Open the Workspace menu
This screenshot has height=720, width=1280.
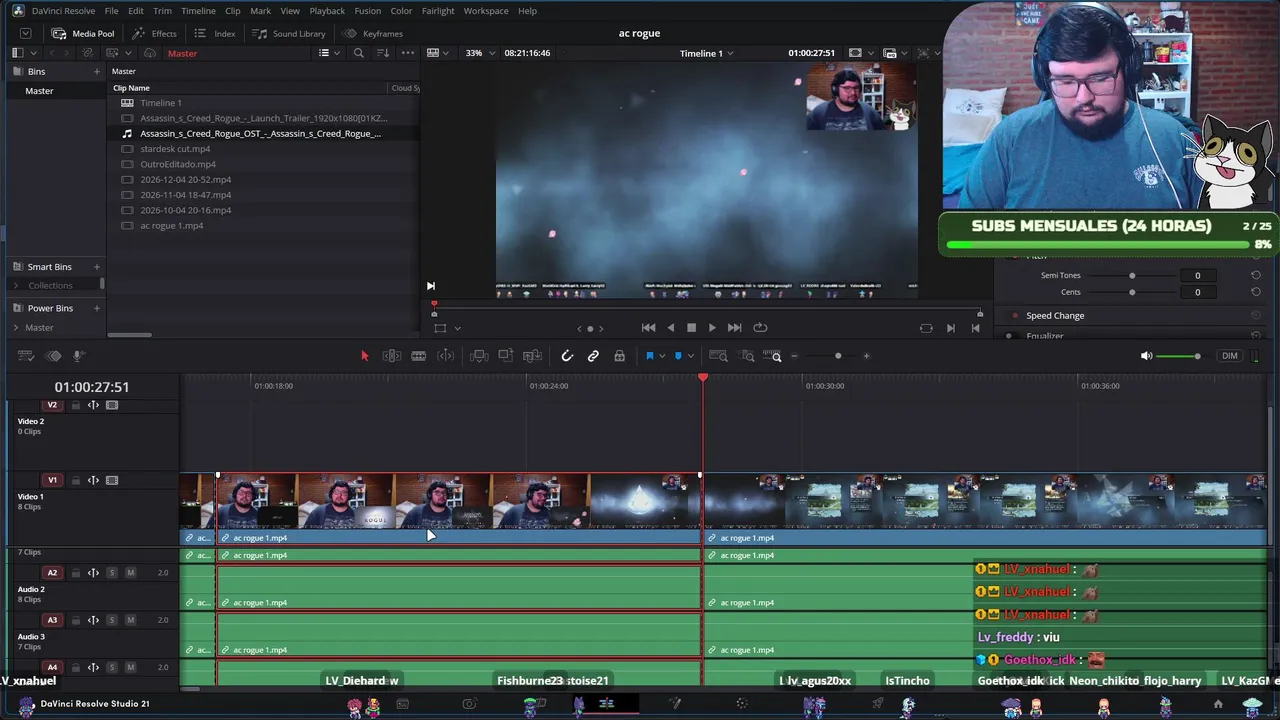click(x=486, y=11)
